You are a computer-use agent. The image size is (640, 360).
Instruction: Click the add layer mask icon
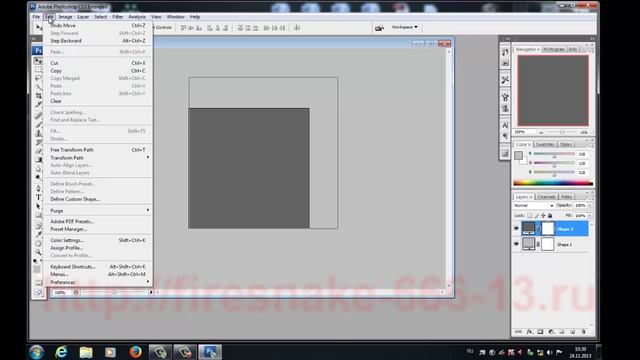pyautogui.click(x=540, y=332)
